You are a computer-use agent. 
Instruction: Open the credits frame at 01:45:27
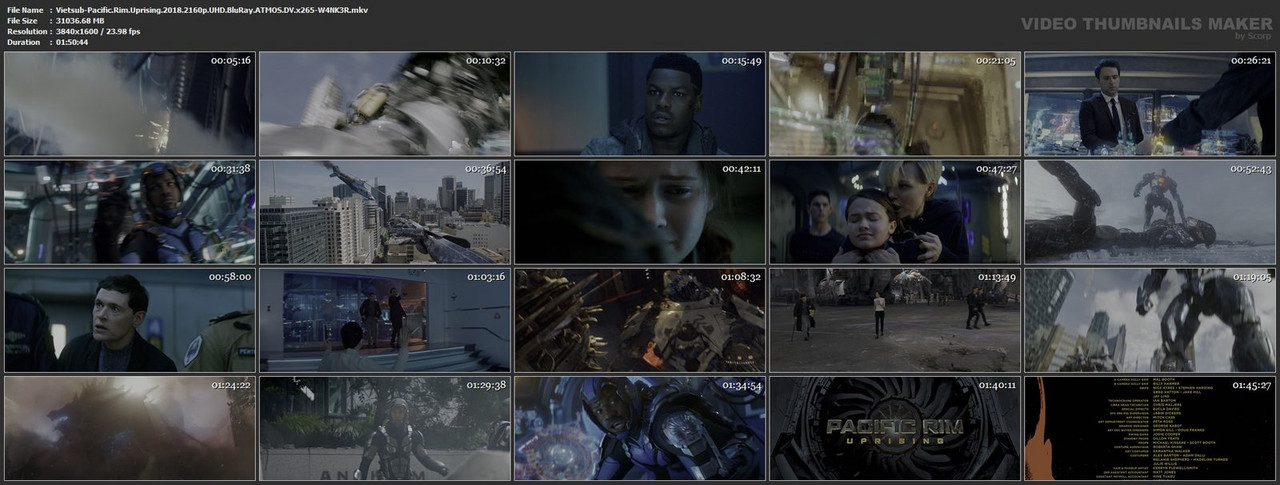(1150, 428)
